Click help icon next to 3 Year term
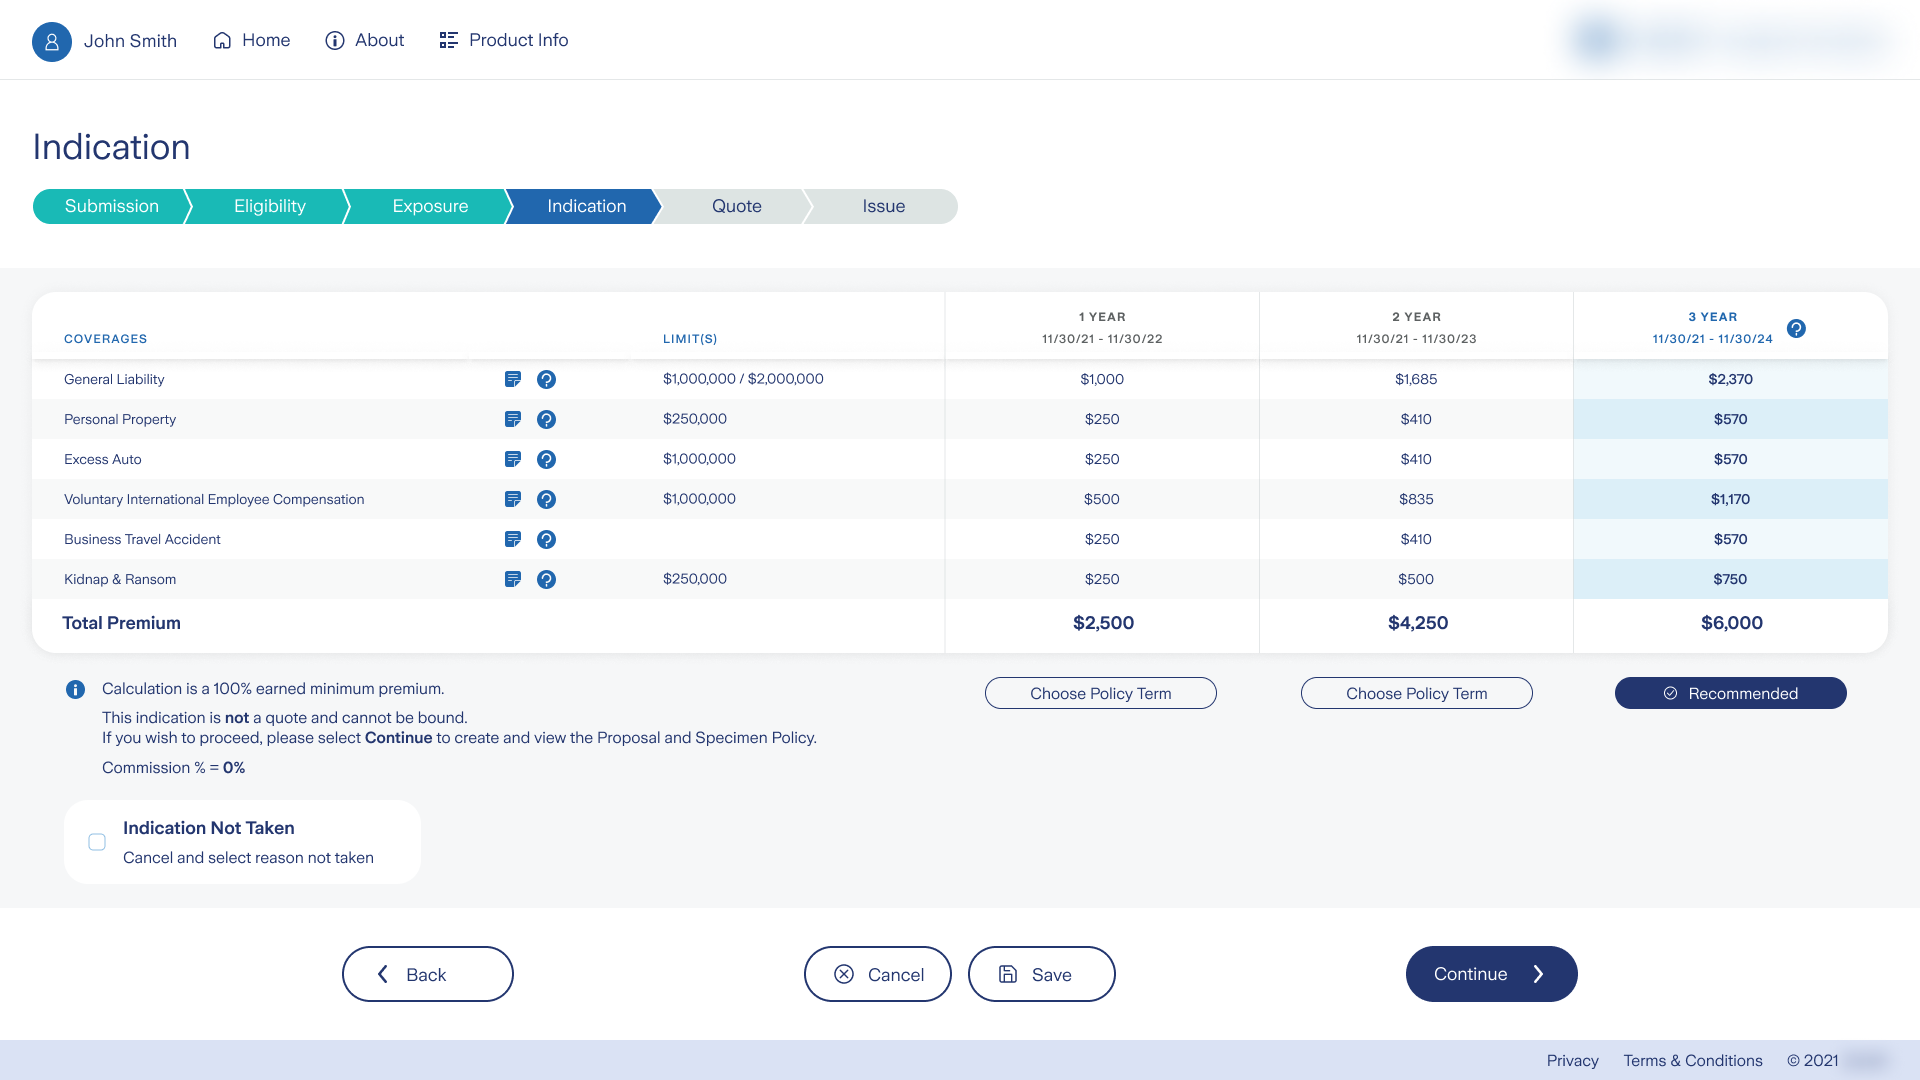 coord(1796,328)
